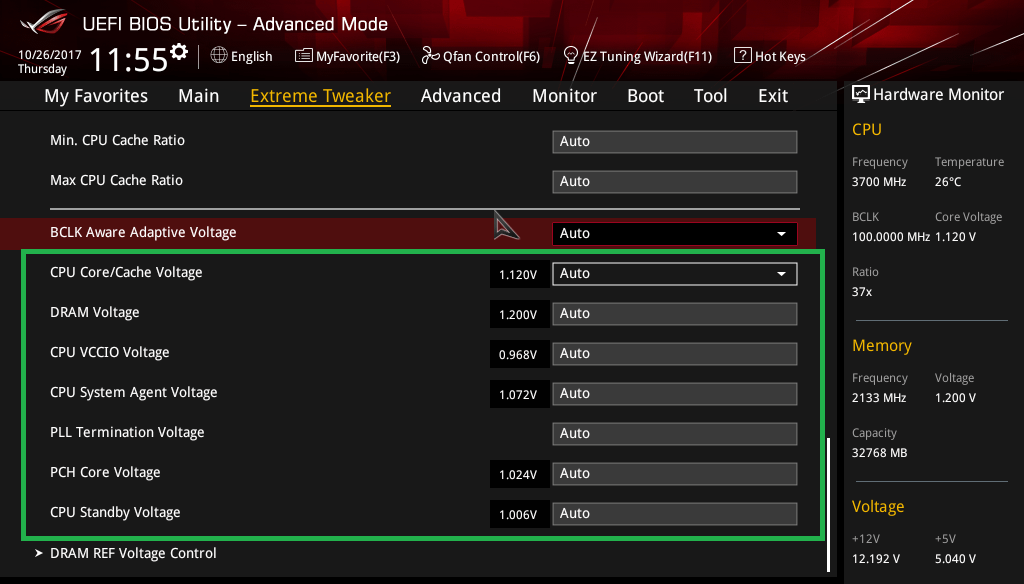Click the 2133 MHz memory frequency value
Image resolution: width=1024 pixels, height=584 pixels.
(879, 398)
